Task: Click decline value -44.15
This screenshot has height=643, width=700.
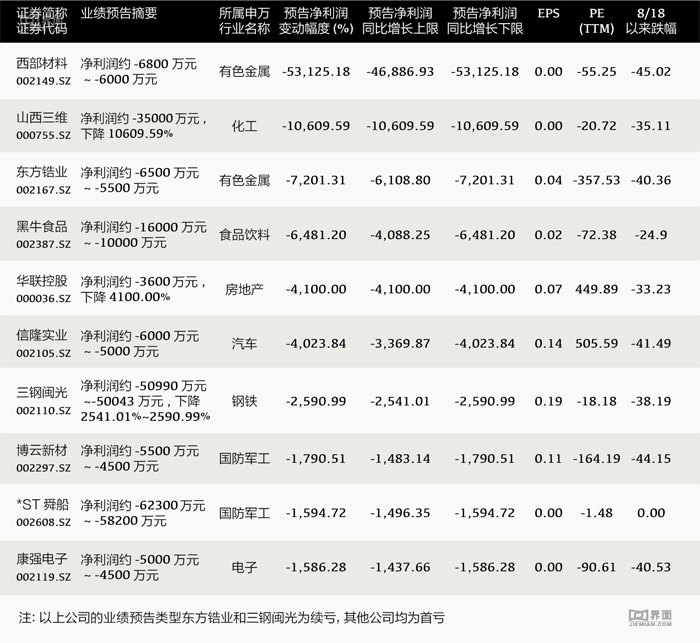Action: [x=651, y=459]
